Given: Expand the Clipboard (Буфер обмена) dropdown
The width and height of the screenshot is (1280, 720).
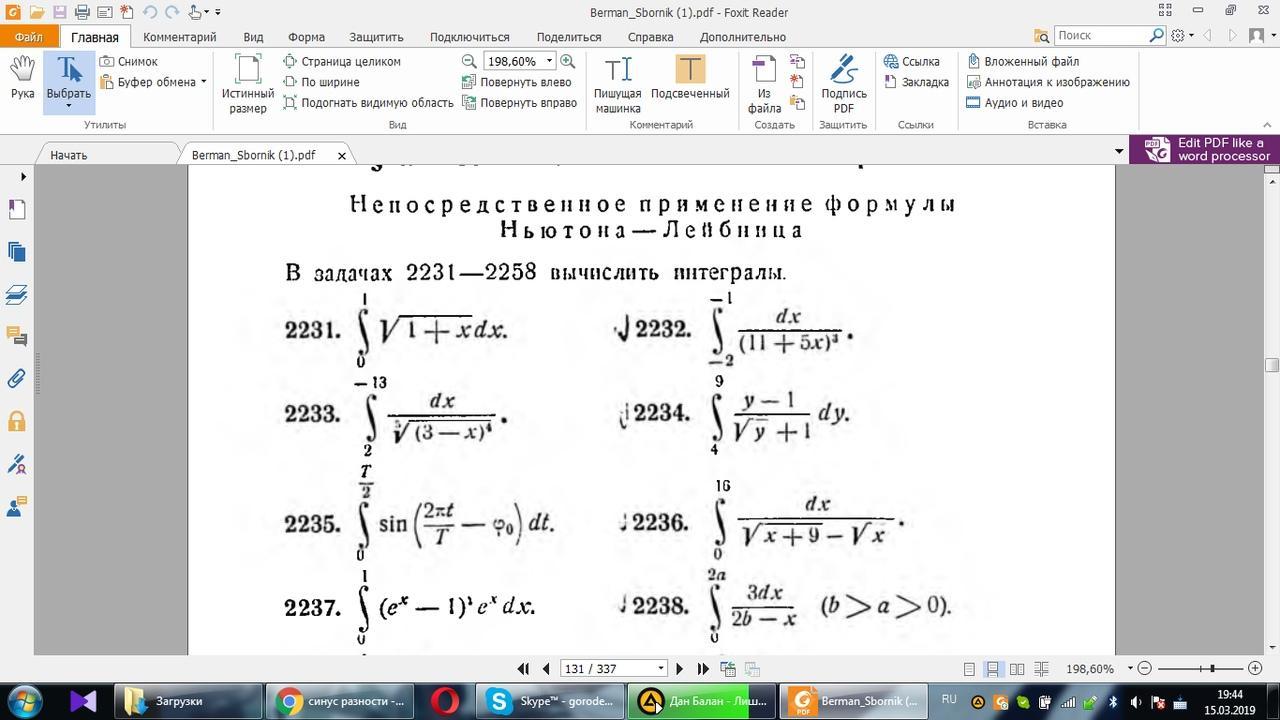Looking at the screenshot, I should tap(203, 82).
